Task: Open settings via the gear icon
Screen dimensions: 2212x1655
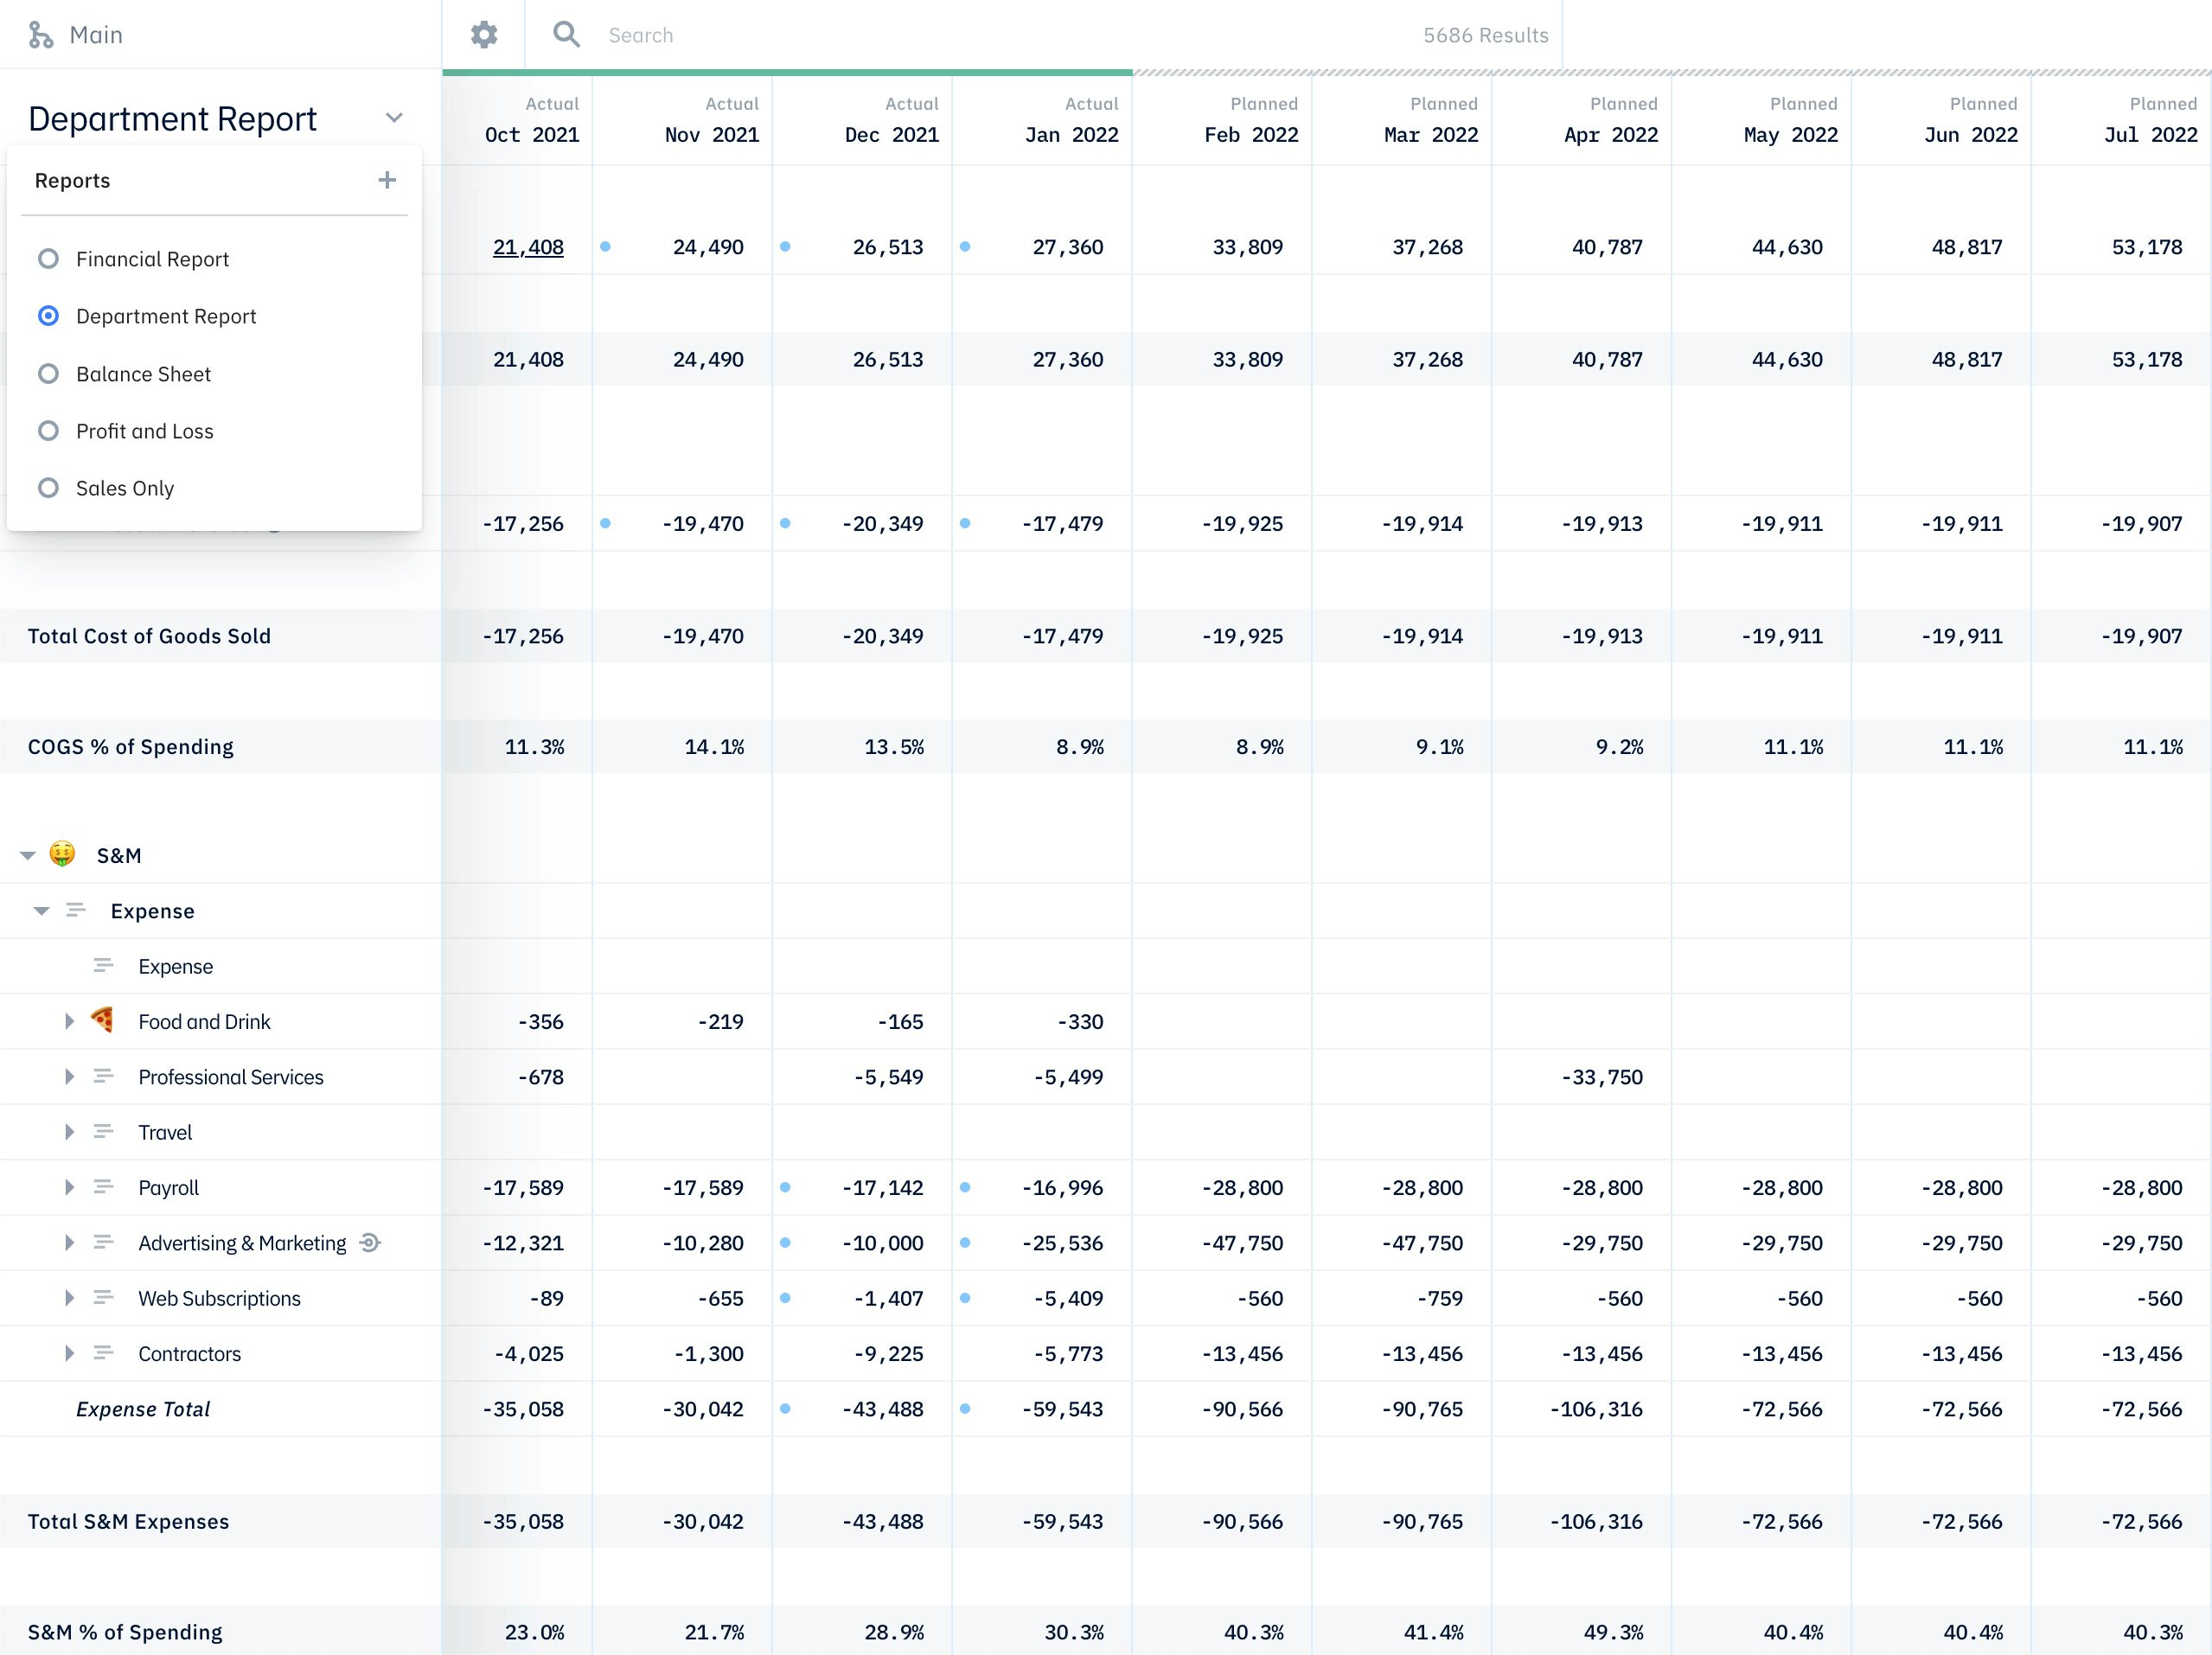Action: coord(484,35)
